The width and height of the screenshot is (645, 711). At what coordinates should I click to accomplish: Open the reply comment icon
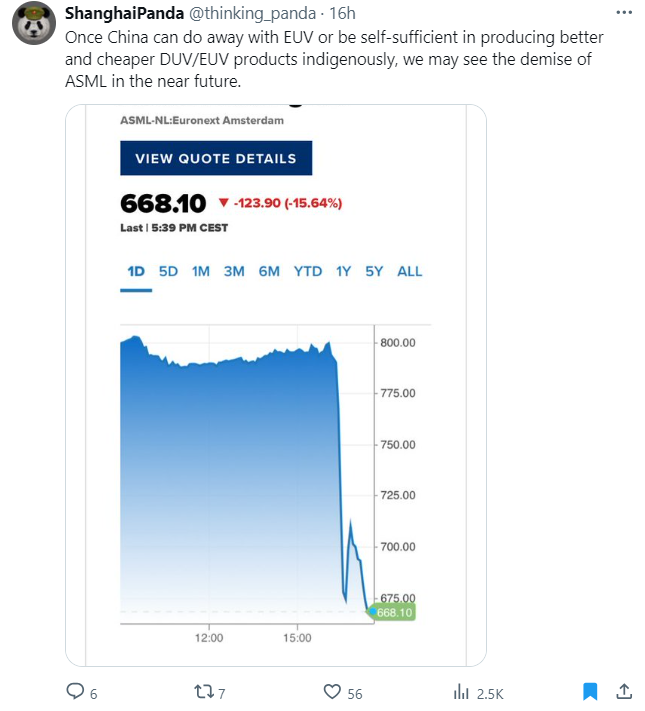(75, 692)
